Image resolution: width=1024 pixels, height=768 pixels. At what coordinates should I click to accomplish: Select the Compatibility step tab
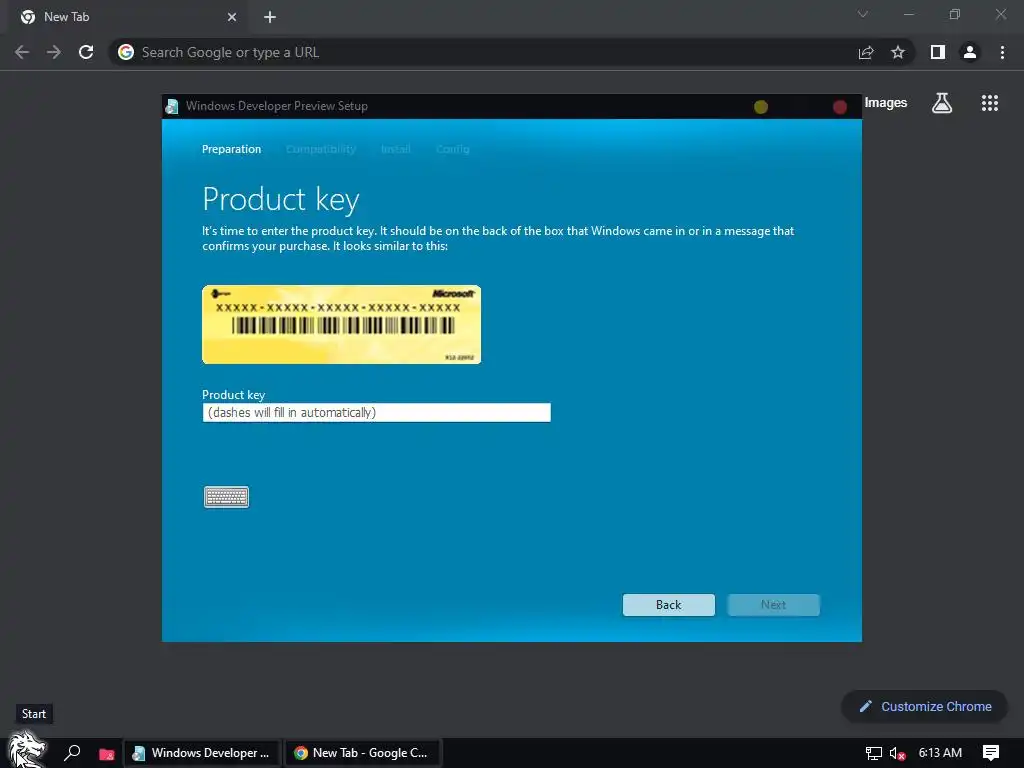321,149
